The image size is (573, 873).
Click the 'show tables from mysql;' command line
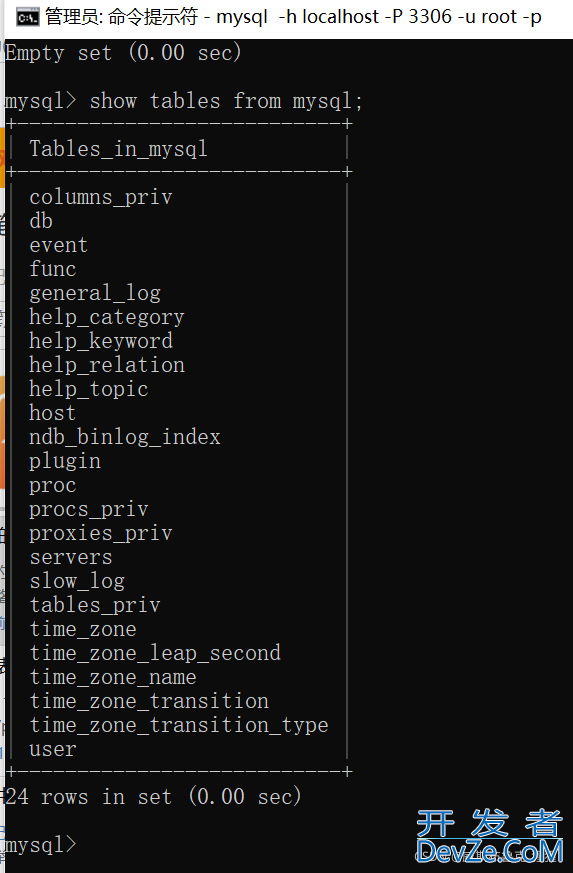tap(184, 101)
